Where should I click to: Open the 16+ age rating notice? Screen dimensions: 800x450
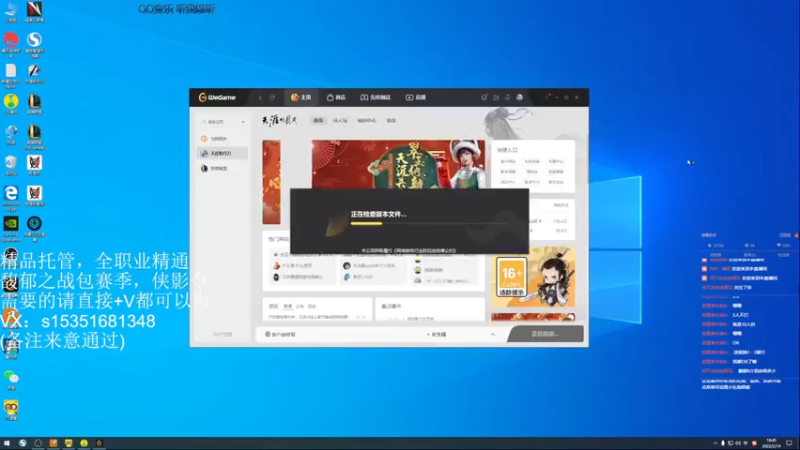point(512,277)
